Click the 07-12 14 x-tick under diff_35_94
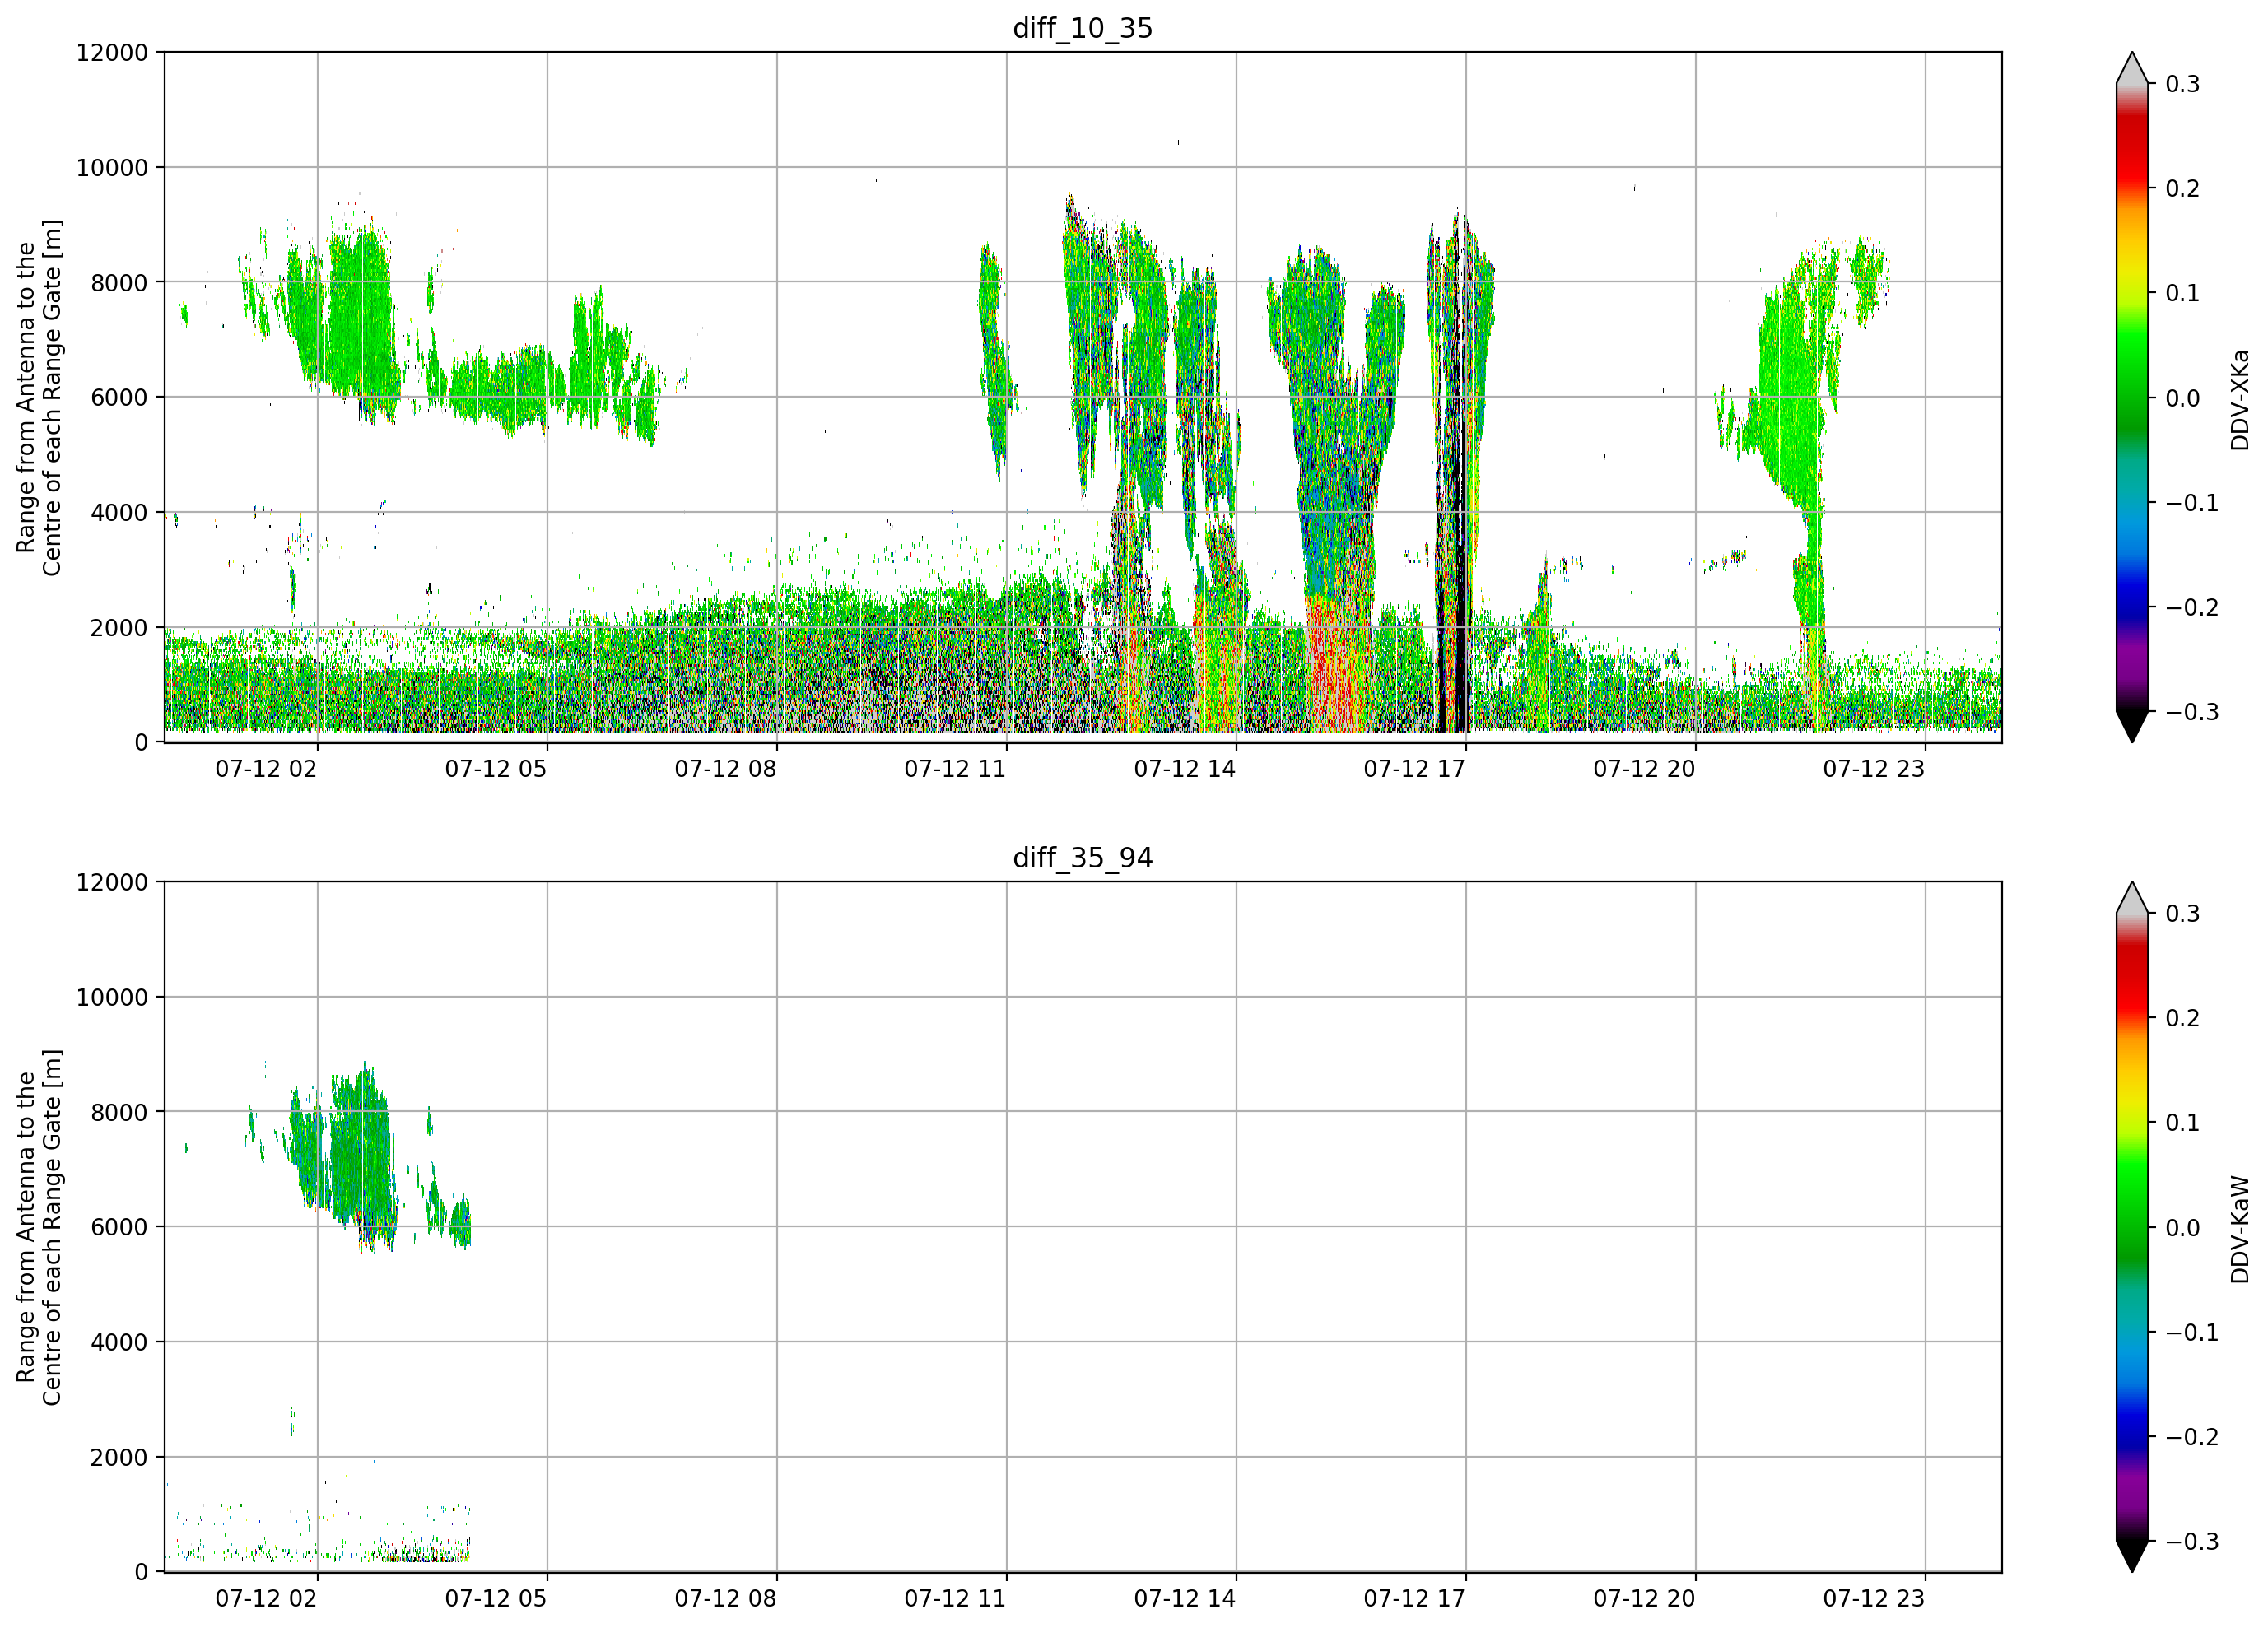Viewport: 2268px width, 1628px height. [x=1185, y=1599]
